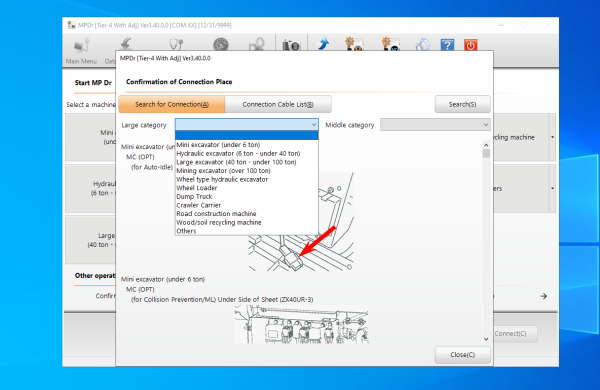Expand the Large category dropdown arrow
Viewport: 600px width, 390px height.
314,125
